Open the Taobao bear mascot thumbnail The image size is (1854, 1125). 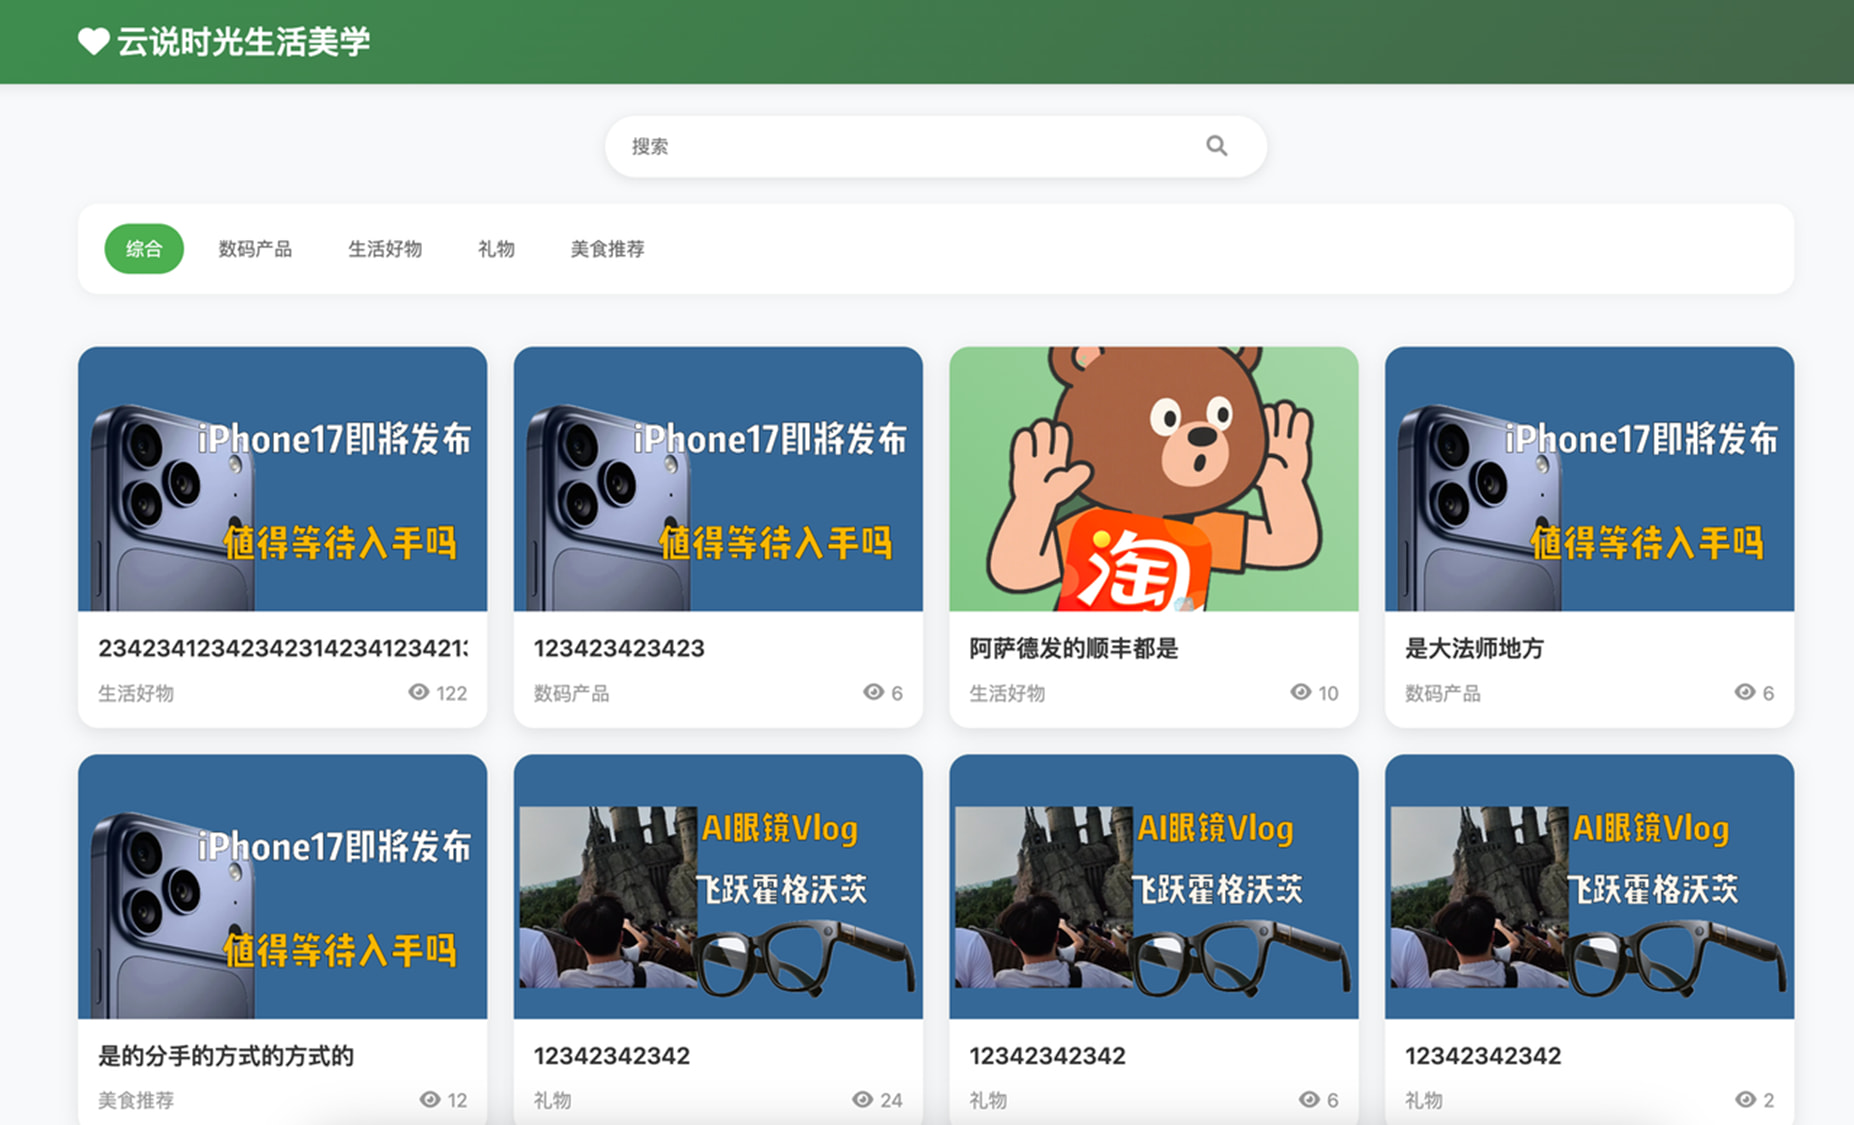click(1153, 479)
